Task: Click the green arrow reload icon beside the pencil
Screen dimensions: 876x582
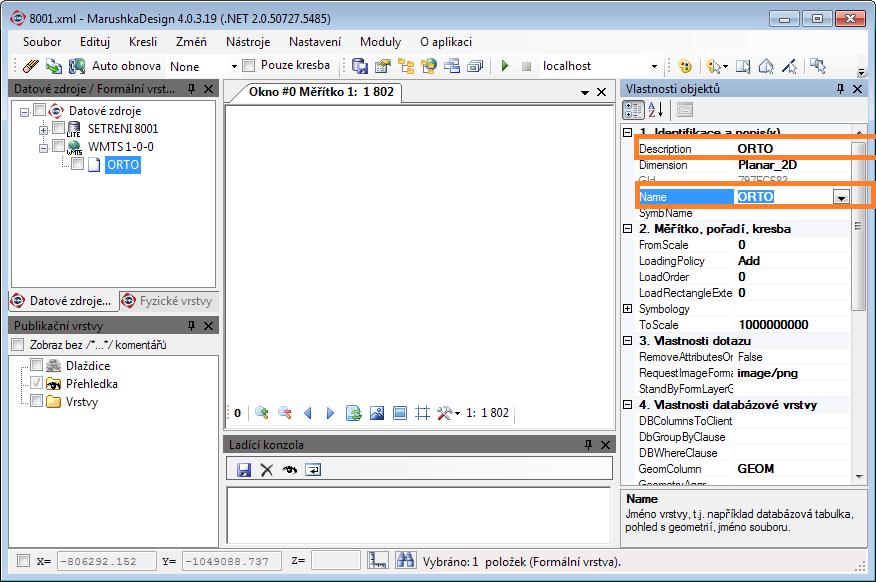Action: click(54, 66)
